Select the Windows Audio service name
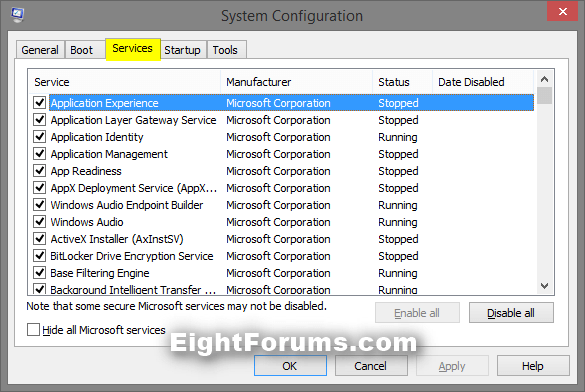The height and width of the screenshot is (392, 585). 87,222
